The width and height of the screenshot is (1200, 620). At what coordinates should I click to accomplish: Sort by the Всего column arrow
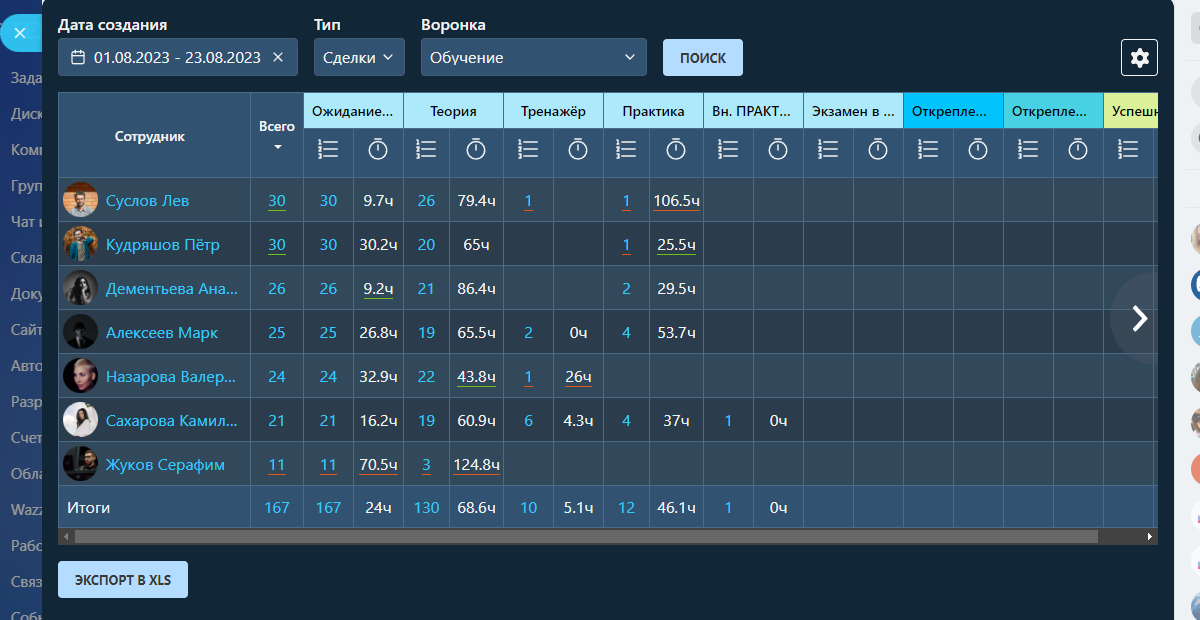point(277,147)
